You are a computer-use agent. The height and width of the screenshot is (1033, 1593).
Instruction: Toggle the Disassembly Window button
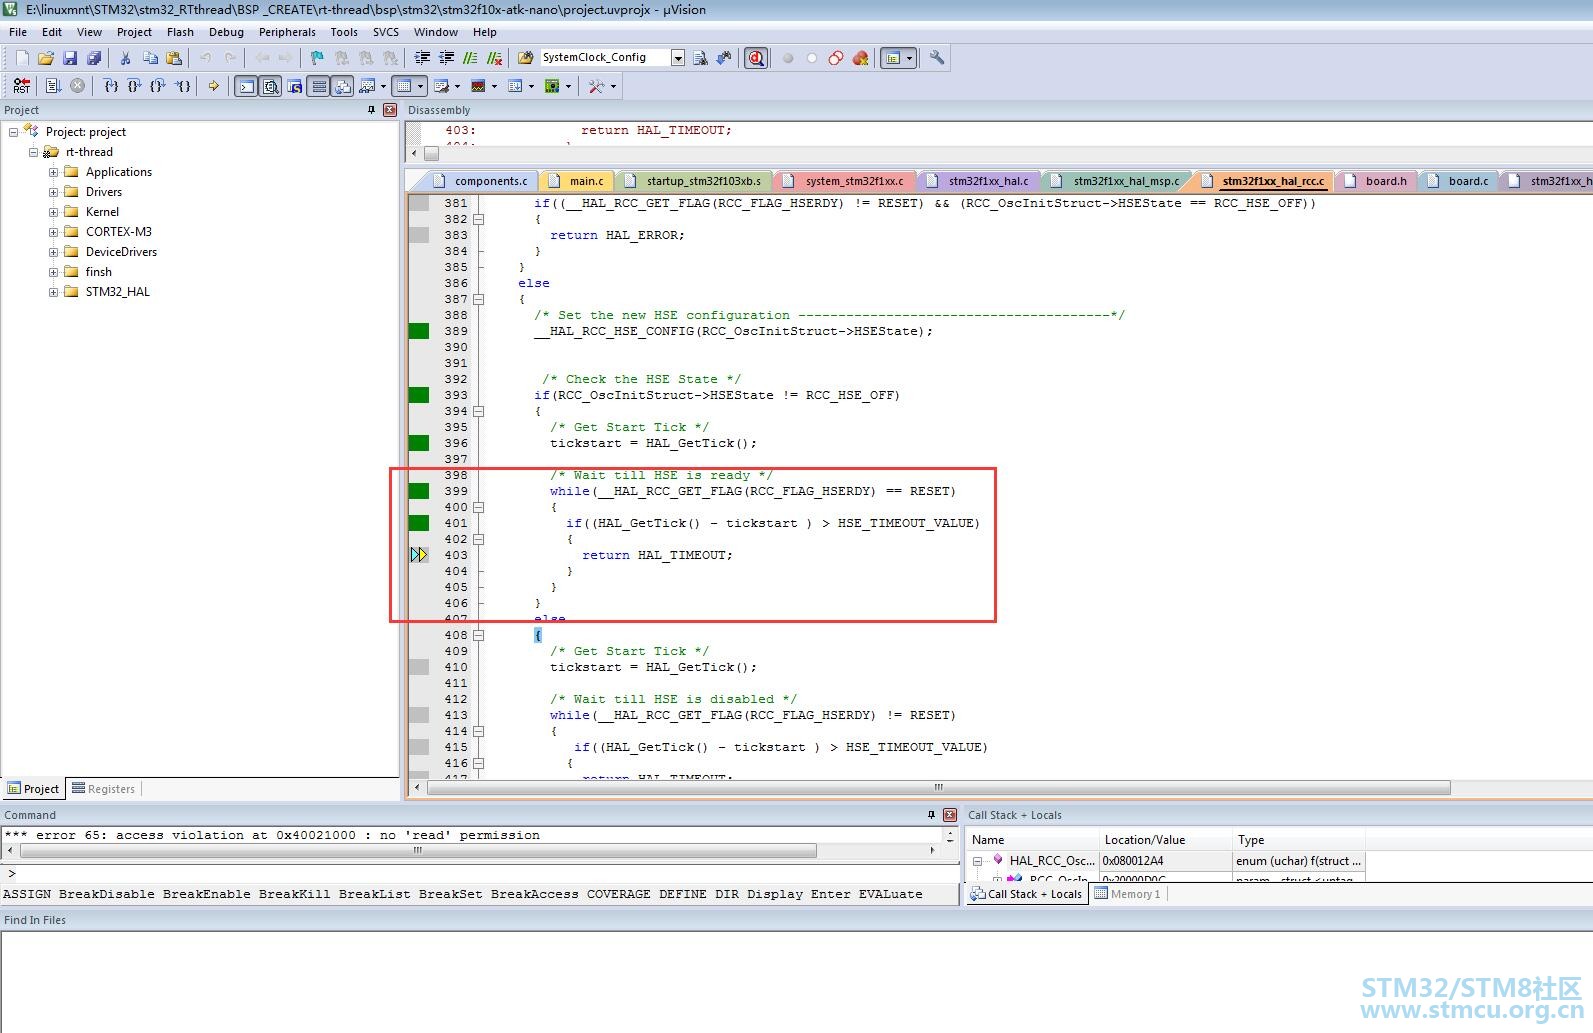pos(271,86)
